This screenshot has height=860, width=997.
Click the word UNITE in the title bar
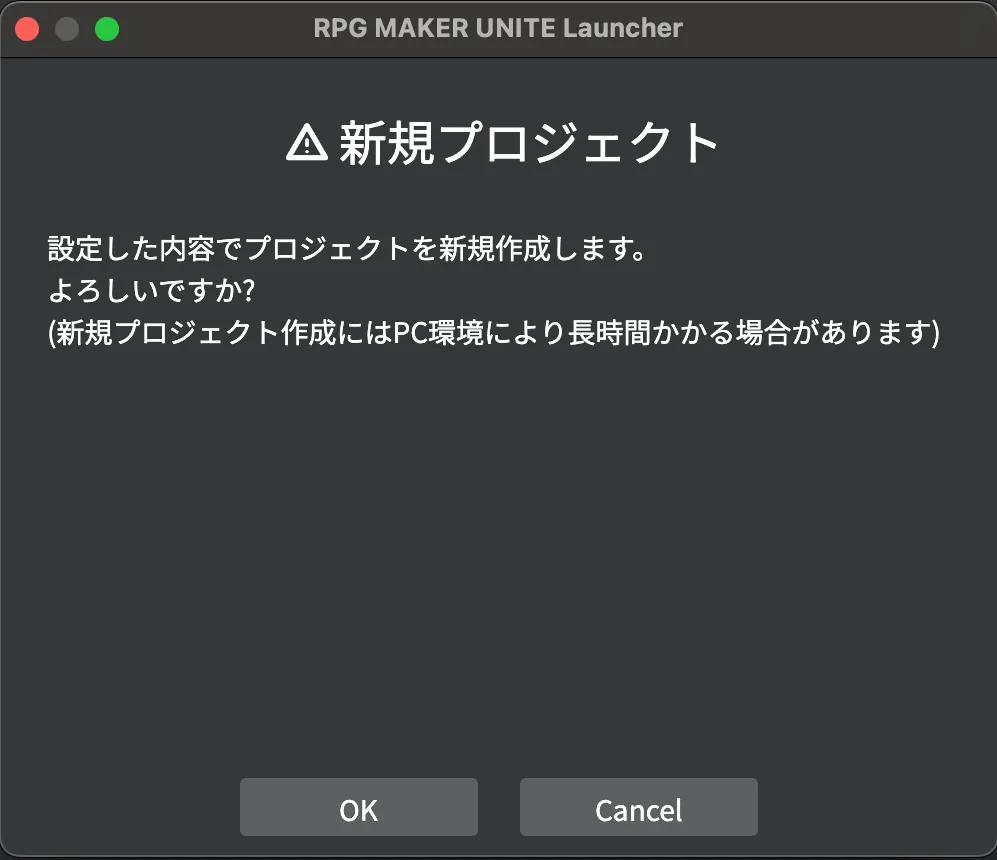tap(516, 28)
